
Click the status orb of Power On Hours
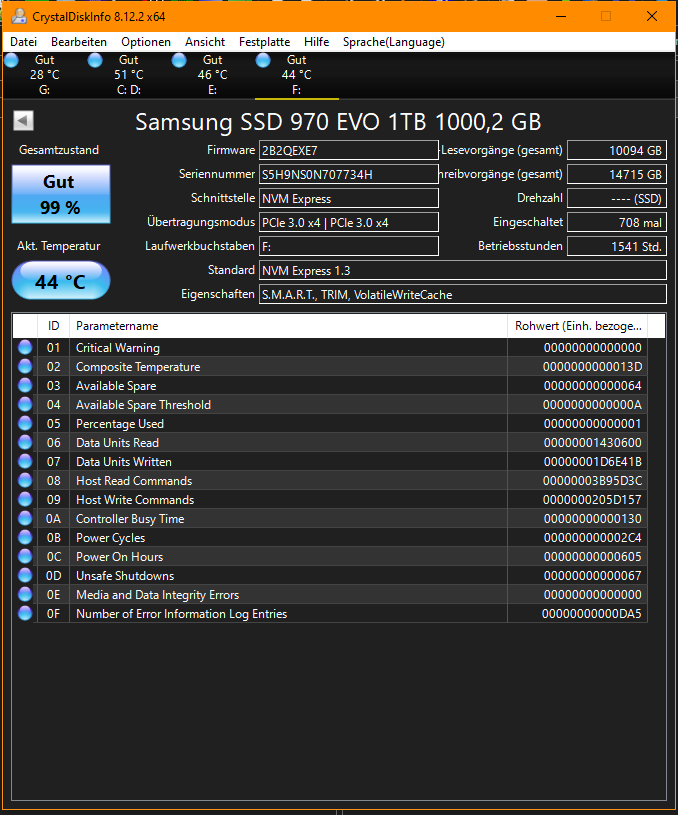(x=25, y=556)
